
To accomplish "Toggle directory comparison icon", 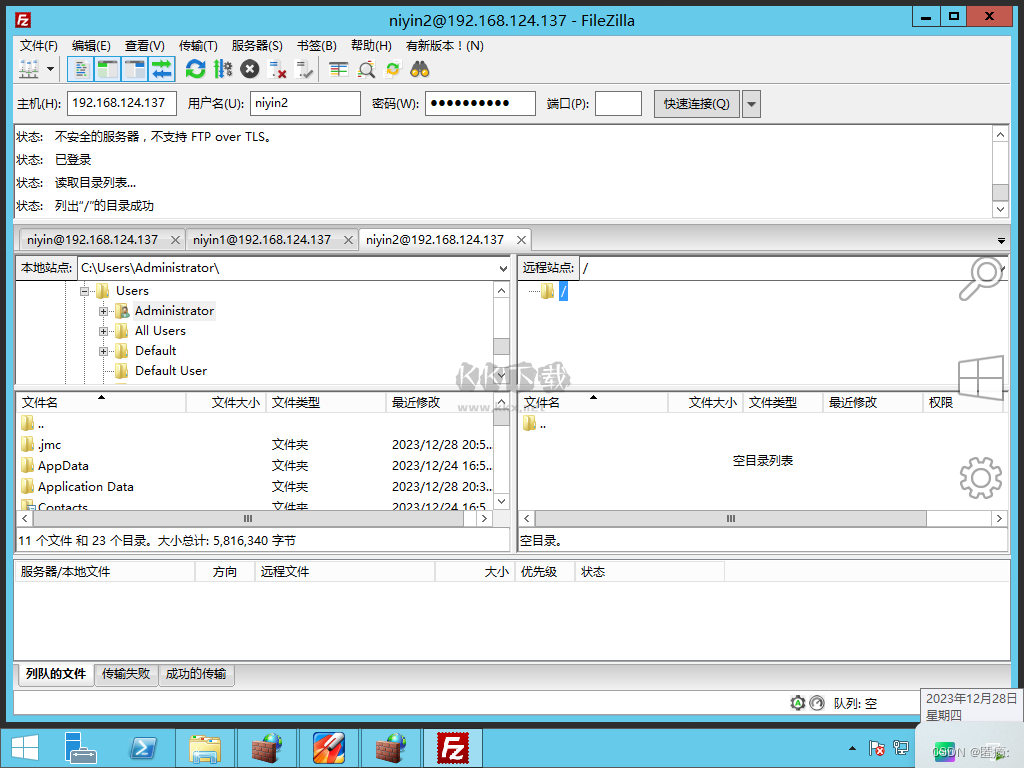I will click(366, 69).
